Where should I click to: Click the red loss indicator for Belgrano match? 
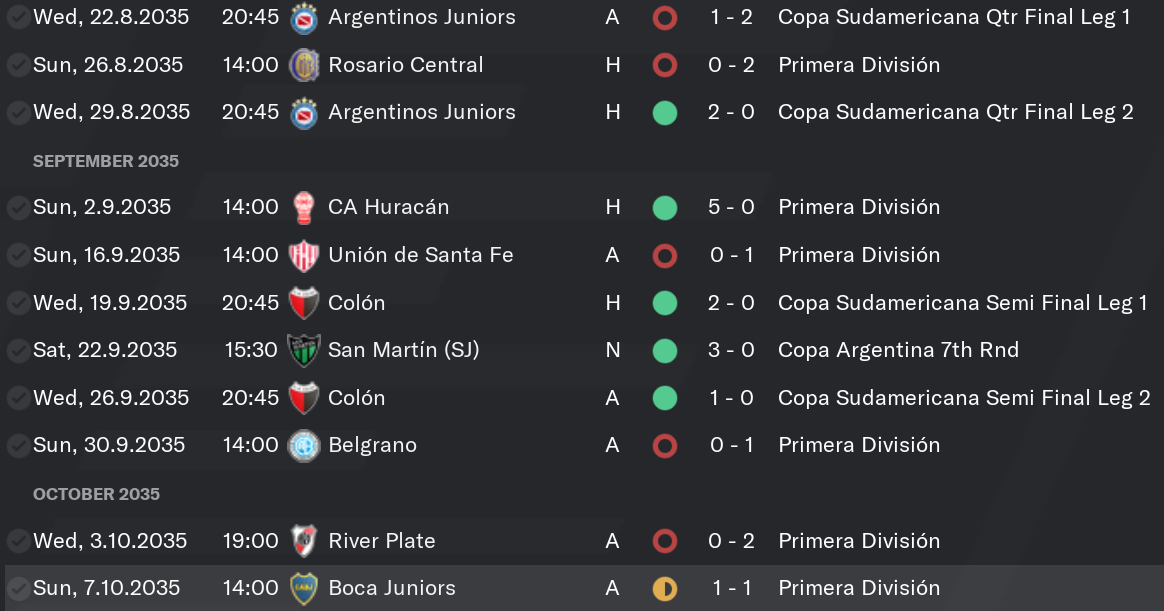tap(664, 445)
